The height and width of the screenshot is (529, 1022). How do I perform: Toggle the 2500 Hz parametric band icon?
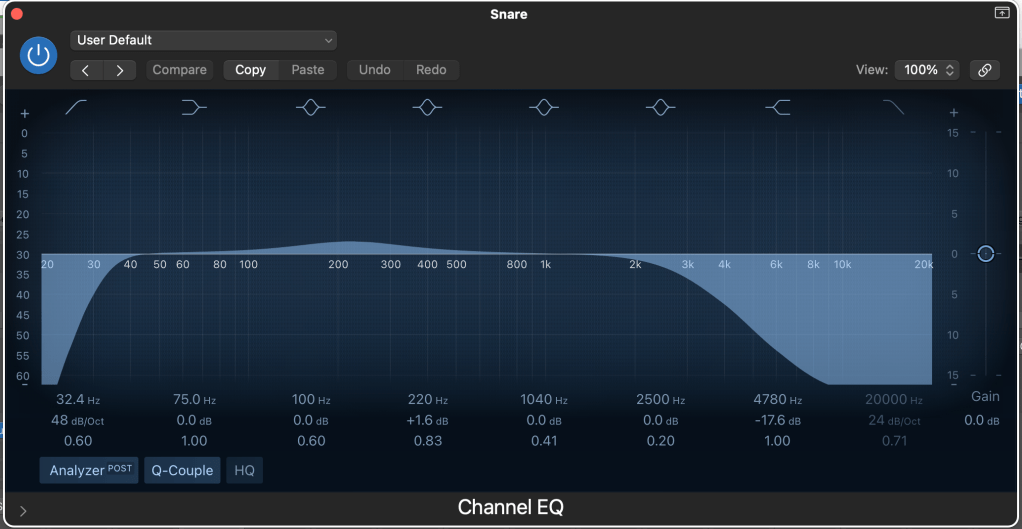point(660,108)
